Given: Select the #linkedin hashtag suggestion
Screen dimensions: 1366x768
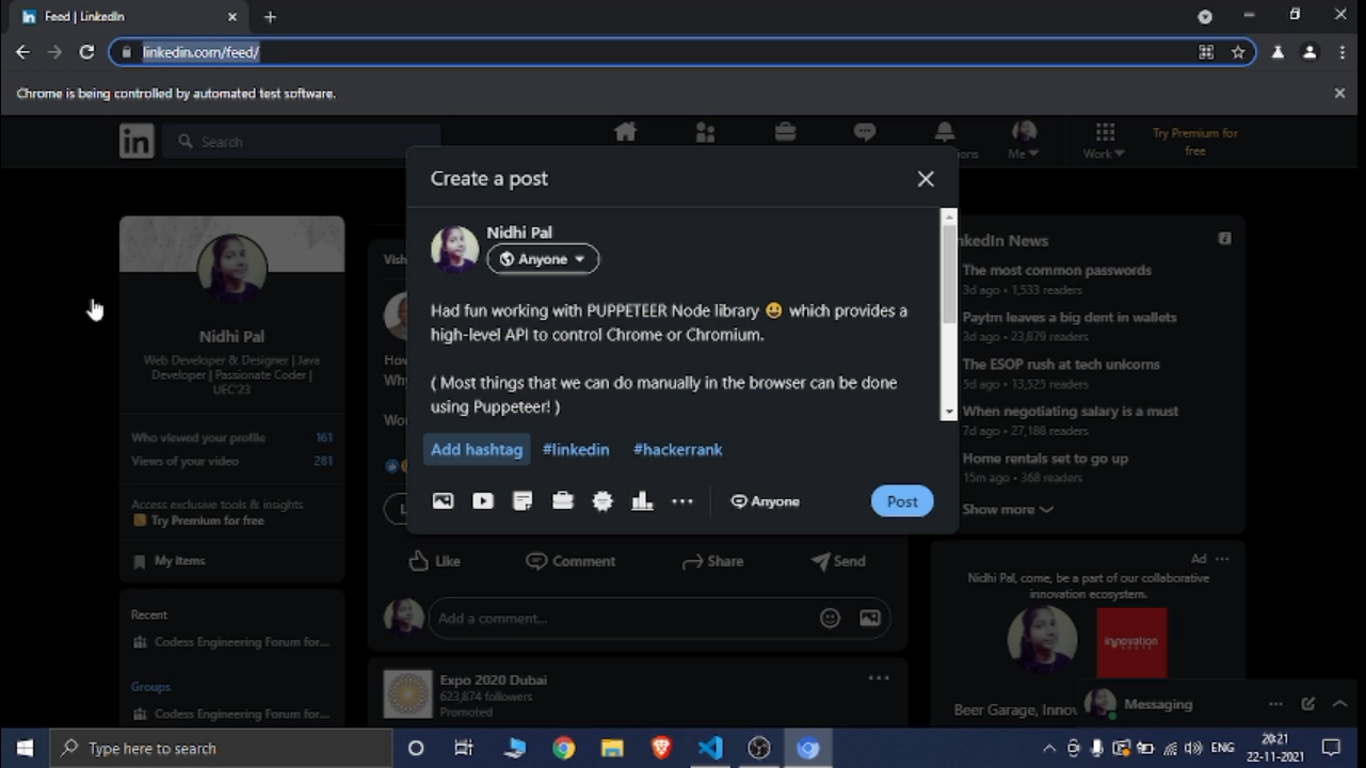Looking at the screenshot, I should click(x=576, y=450).
